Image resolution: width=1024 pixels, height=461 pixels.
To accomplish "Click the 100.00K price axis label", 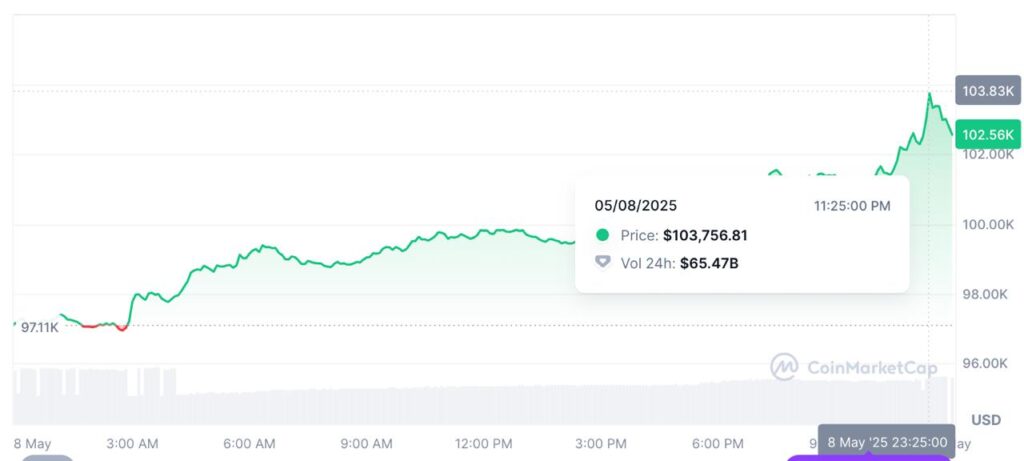I will point(987,224).
